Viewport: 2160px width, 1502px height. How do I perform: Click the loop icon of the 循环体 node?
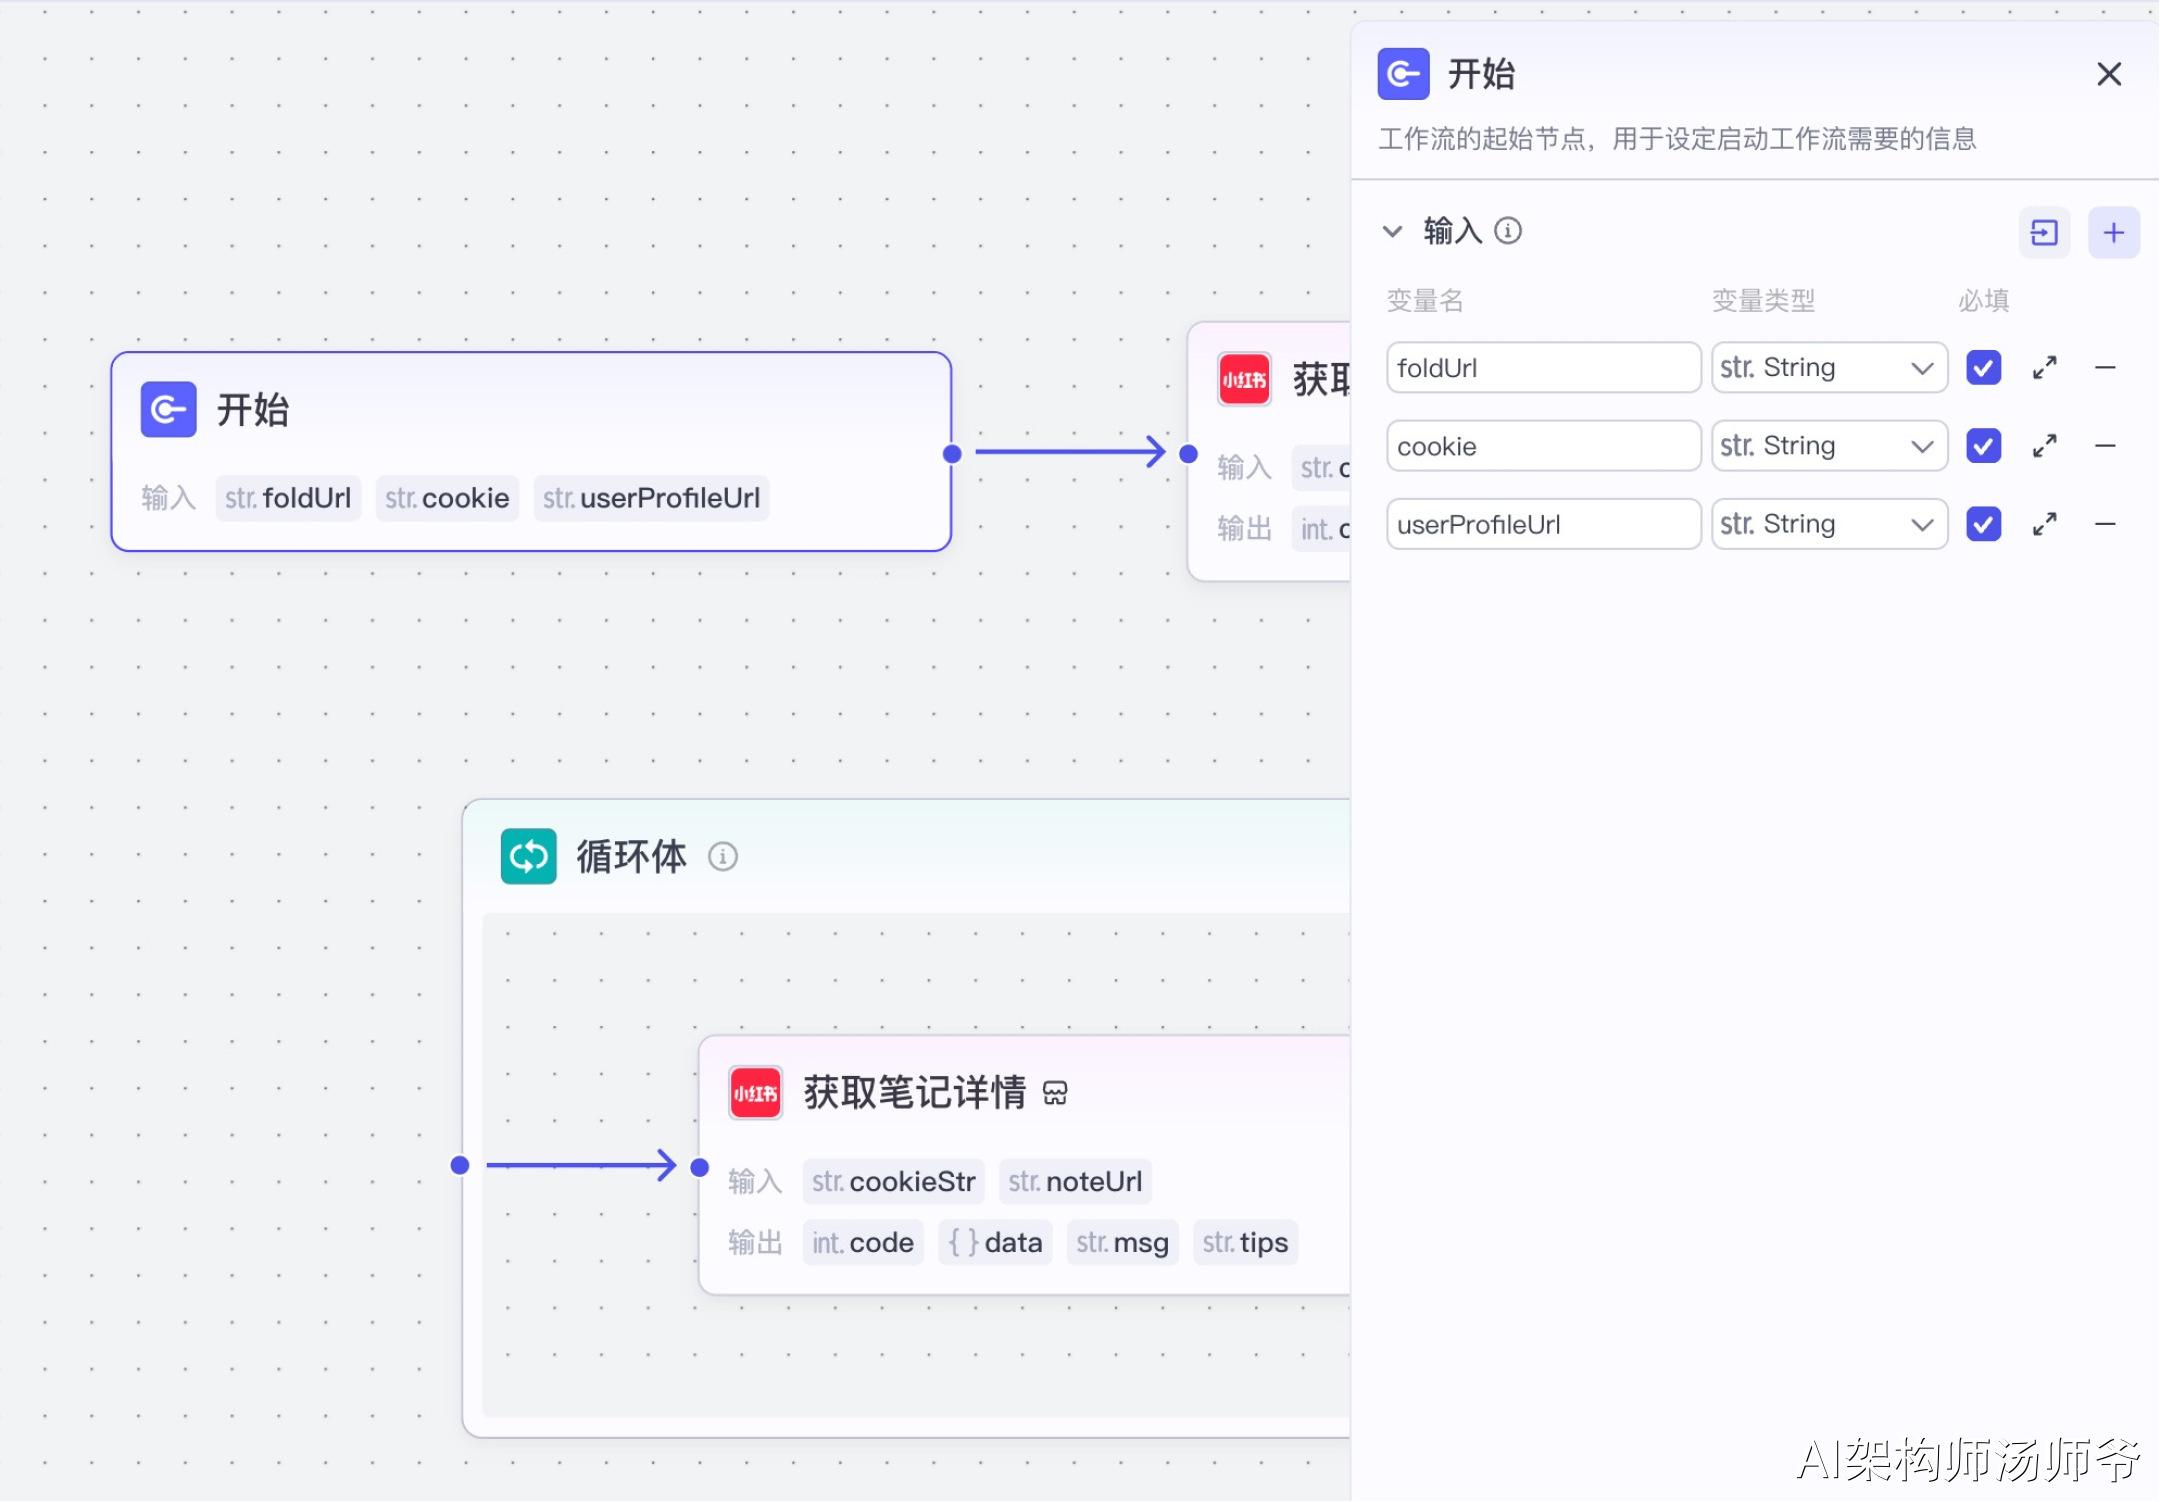click(528, 857)
